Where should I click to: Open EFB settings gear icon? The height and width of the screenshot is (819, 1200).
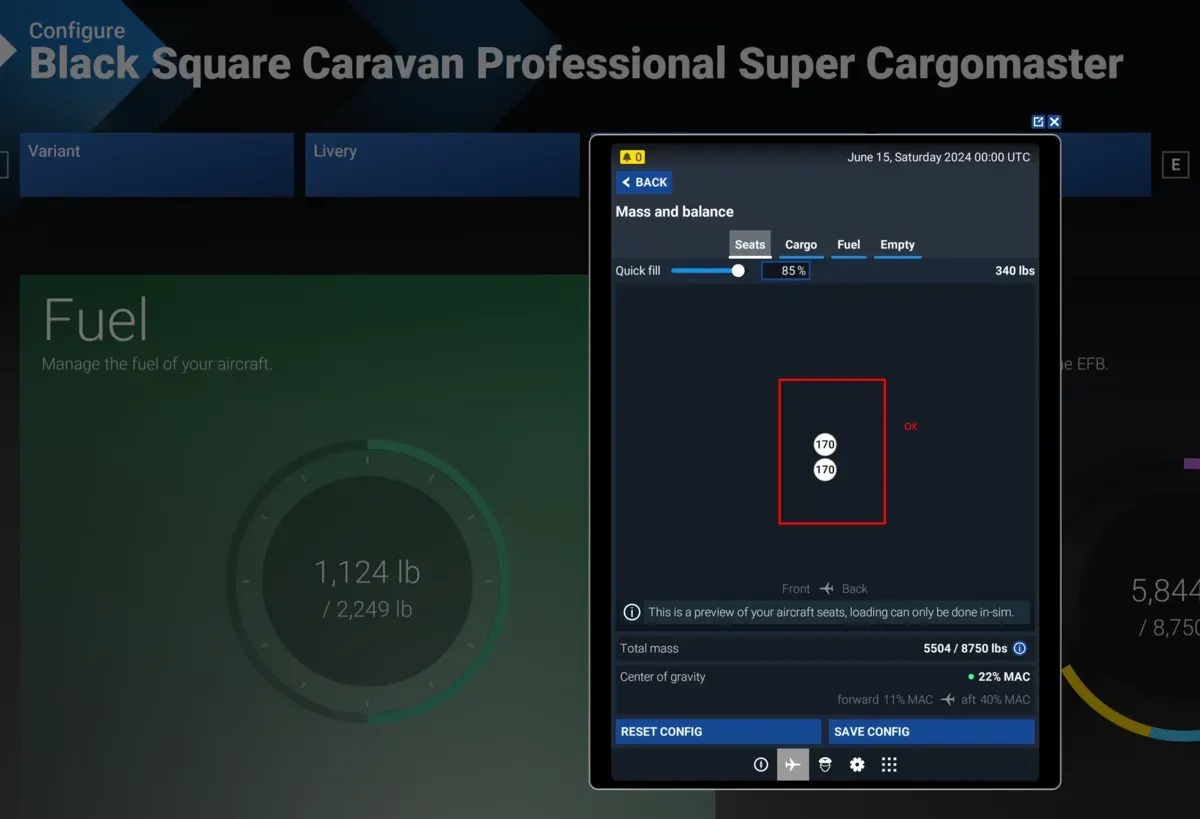click(x=857, y=765)
